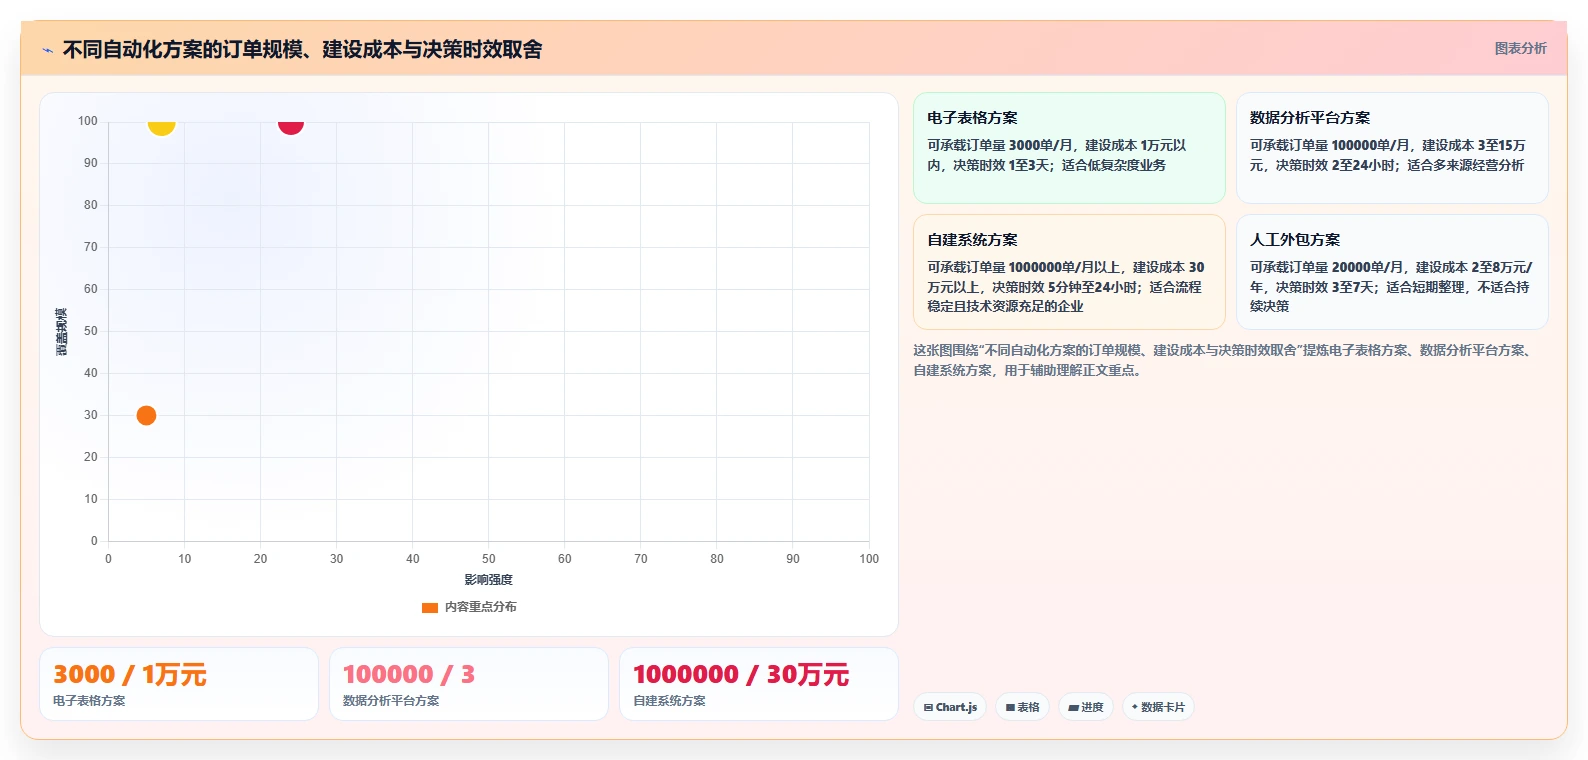The height and width of the screenshot is (760, 1588).
Task: Select the 100000 / 3 stat card
Action: click(469, 684)
